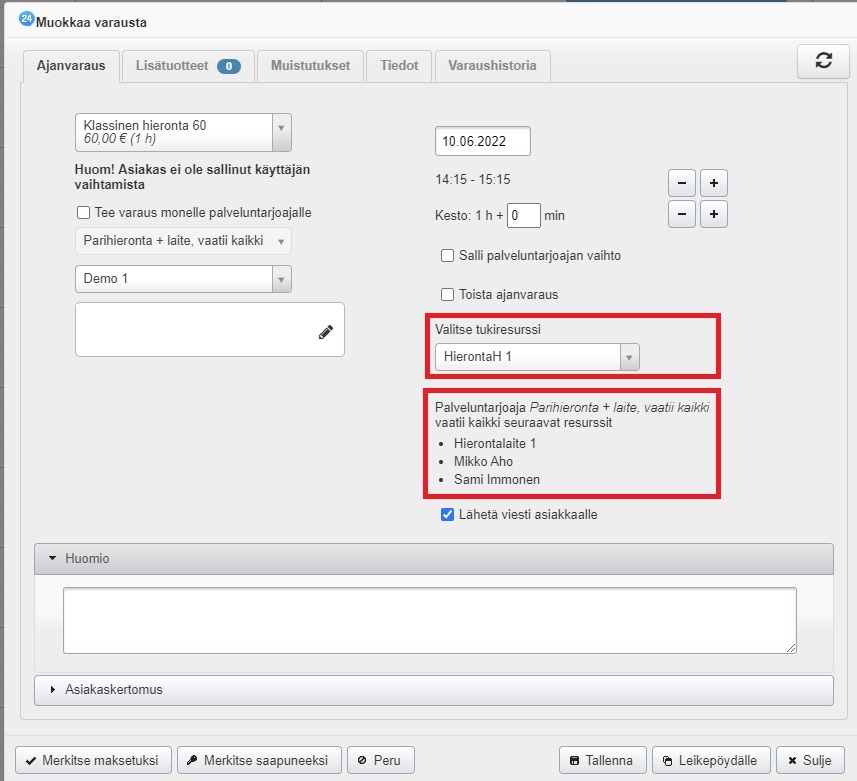Increase the start time with plus button
857x781 pixels.
tap(714, 184)
